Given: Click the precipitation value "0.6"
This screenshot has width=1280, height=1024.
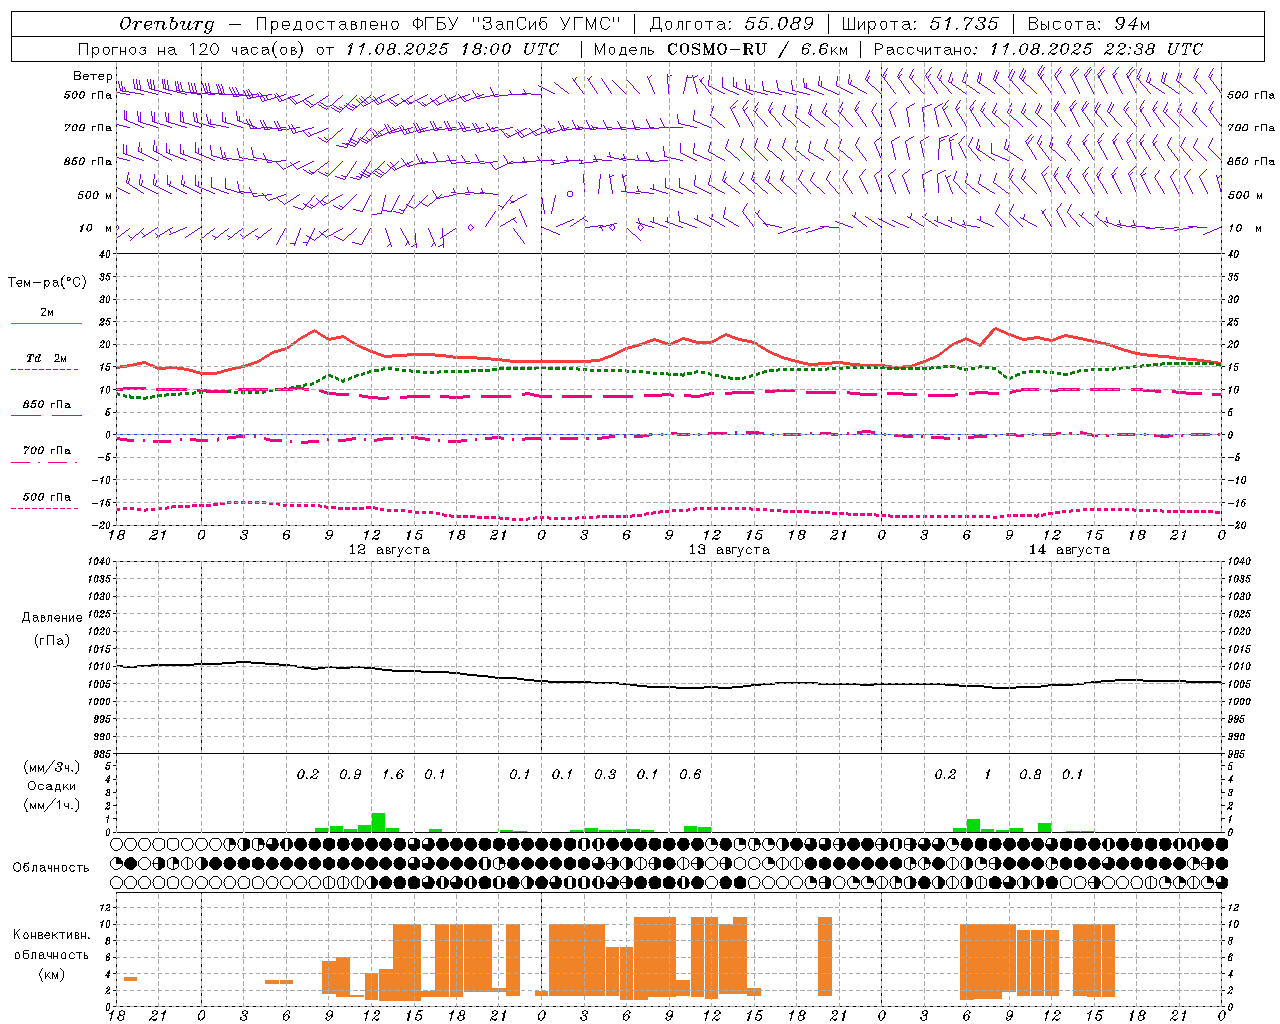Looking at the screenshot, I should (690, 775).
